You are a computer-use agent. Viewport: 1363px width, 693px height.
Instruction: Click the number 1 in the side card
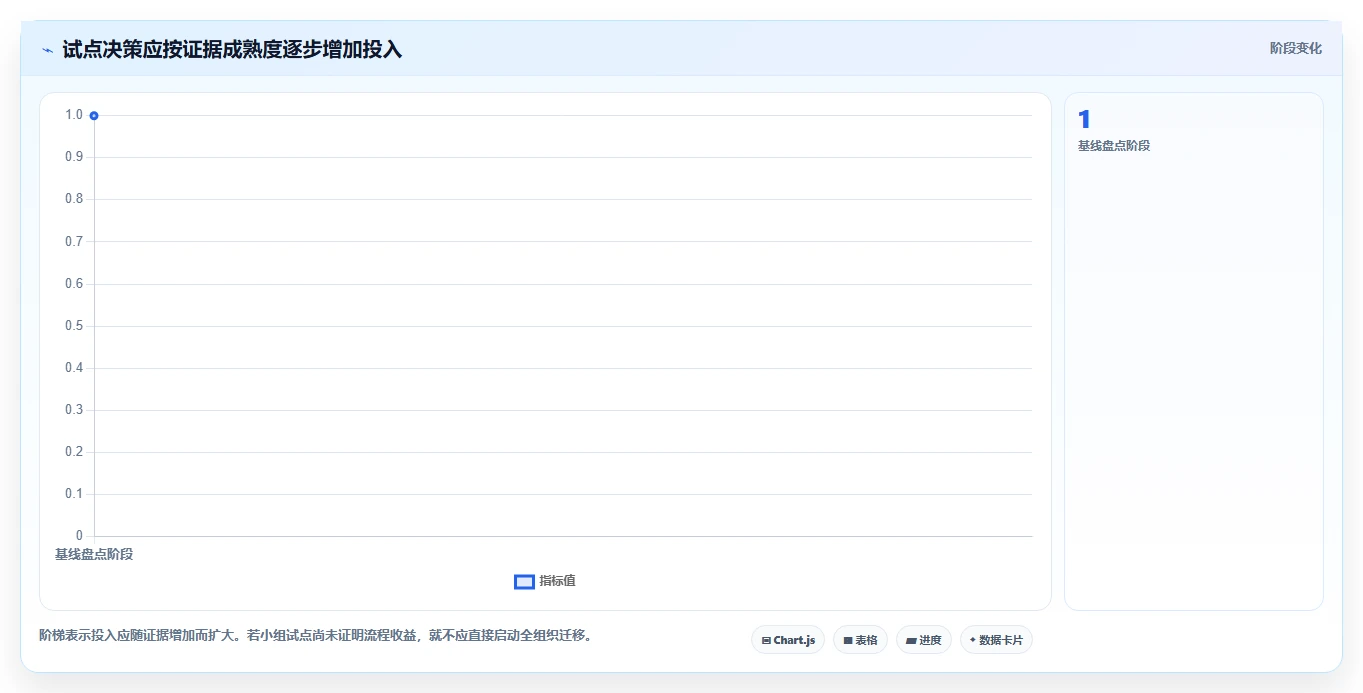(1084, 120)
